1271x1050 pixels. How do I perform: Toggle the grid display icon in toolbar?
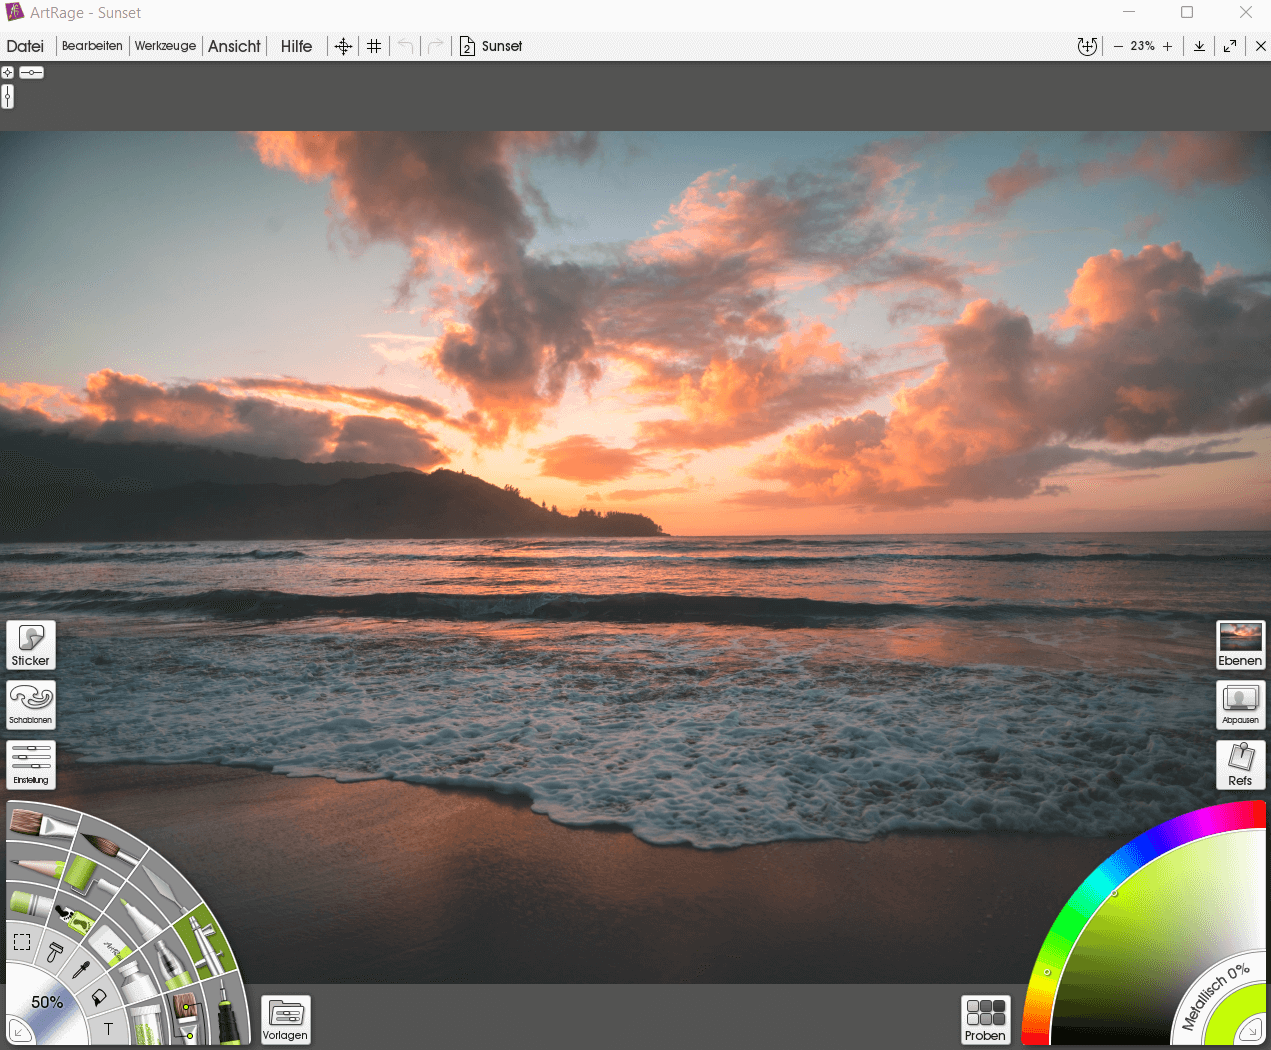[x=374, y=46]
